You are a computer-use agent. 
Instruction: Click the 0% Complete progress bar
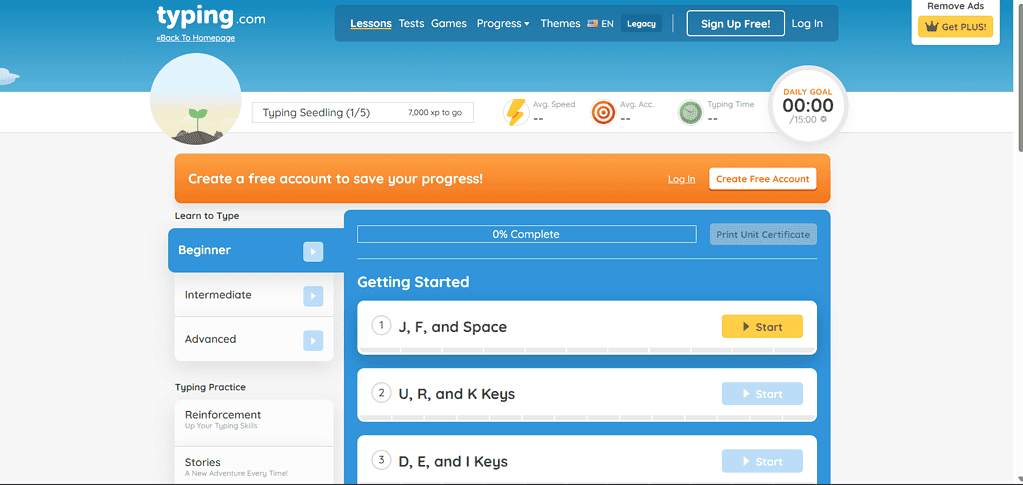527,234
